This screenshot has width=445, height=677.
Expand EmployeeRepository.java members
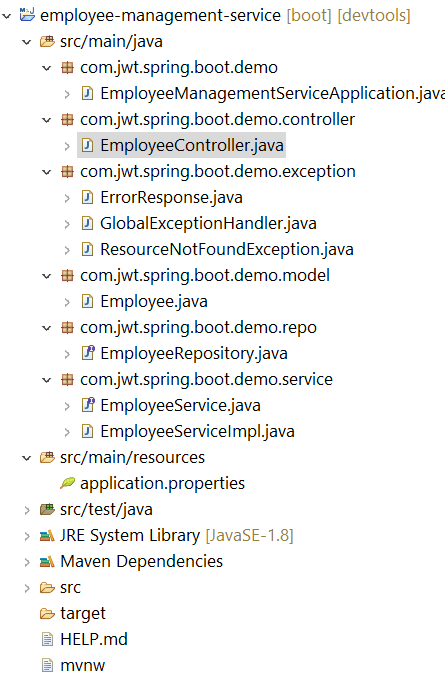click(x=67, y=354)
